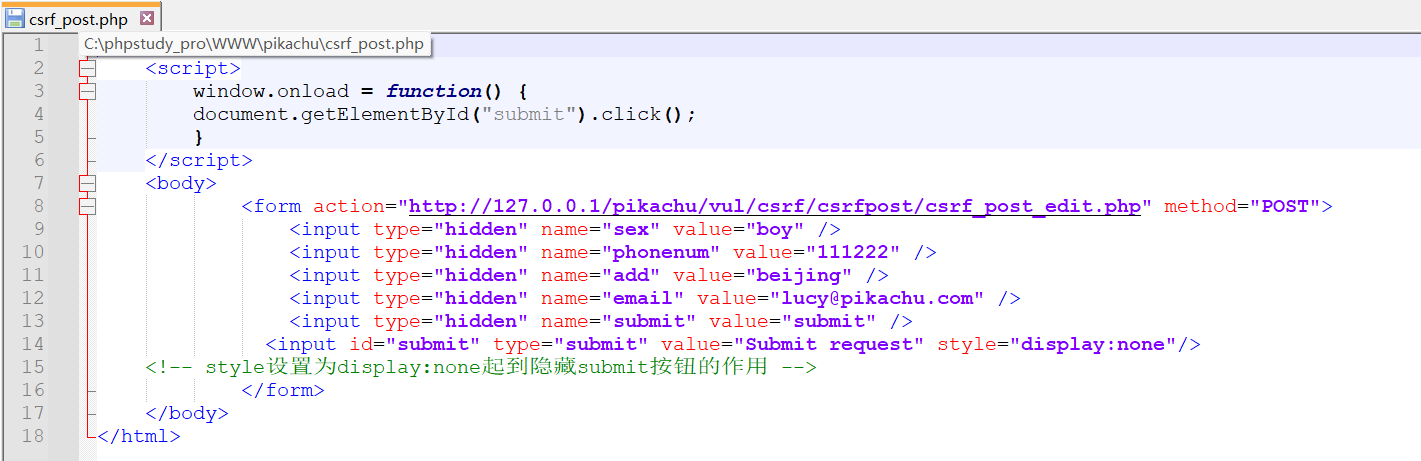Click the text "window.onload"

[x=271, y=91]
